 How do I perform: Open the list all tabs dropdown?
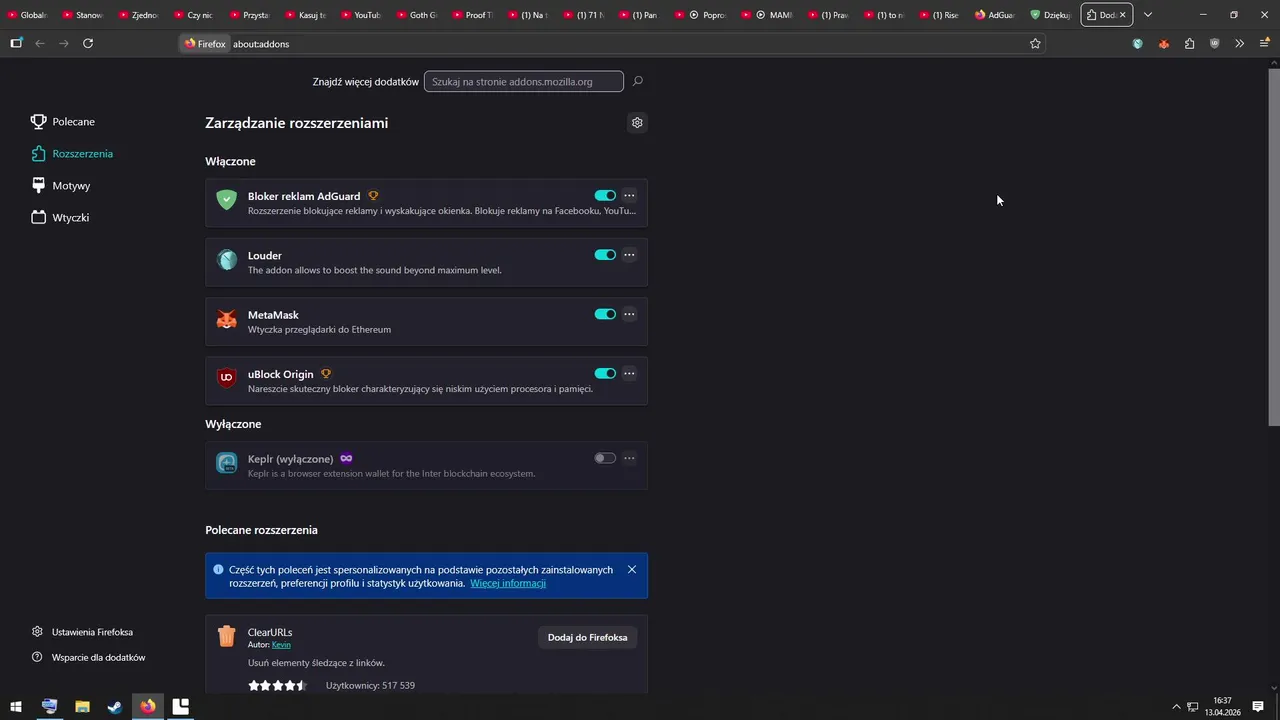[x=1148, y=15]
